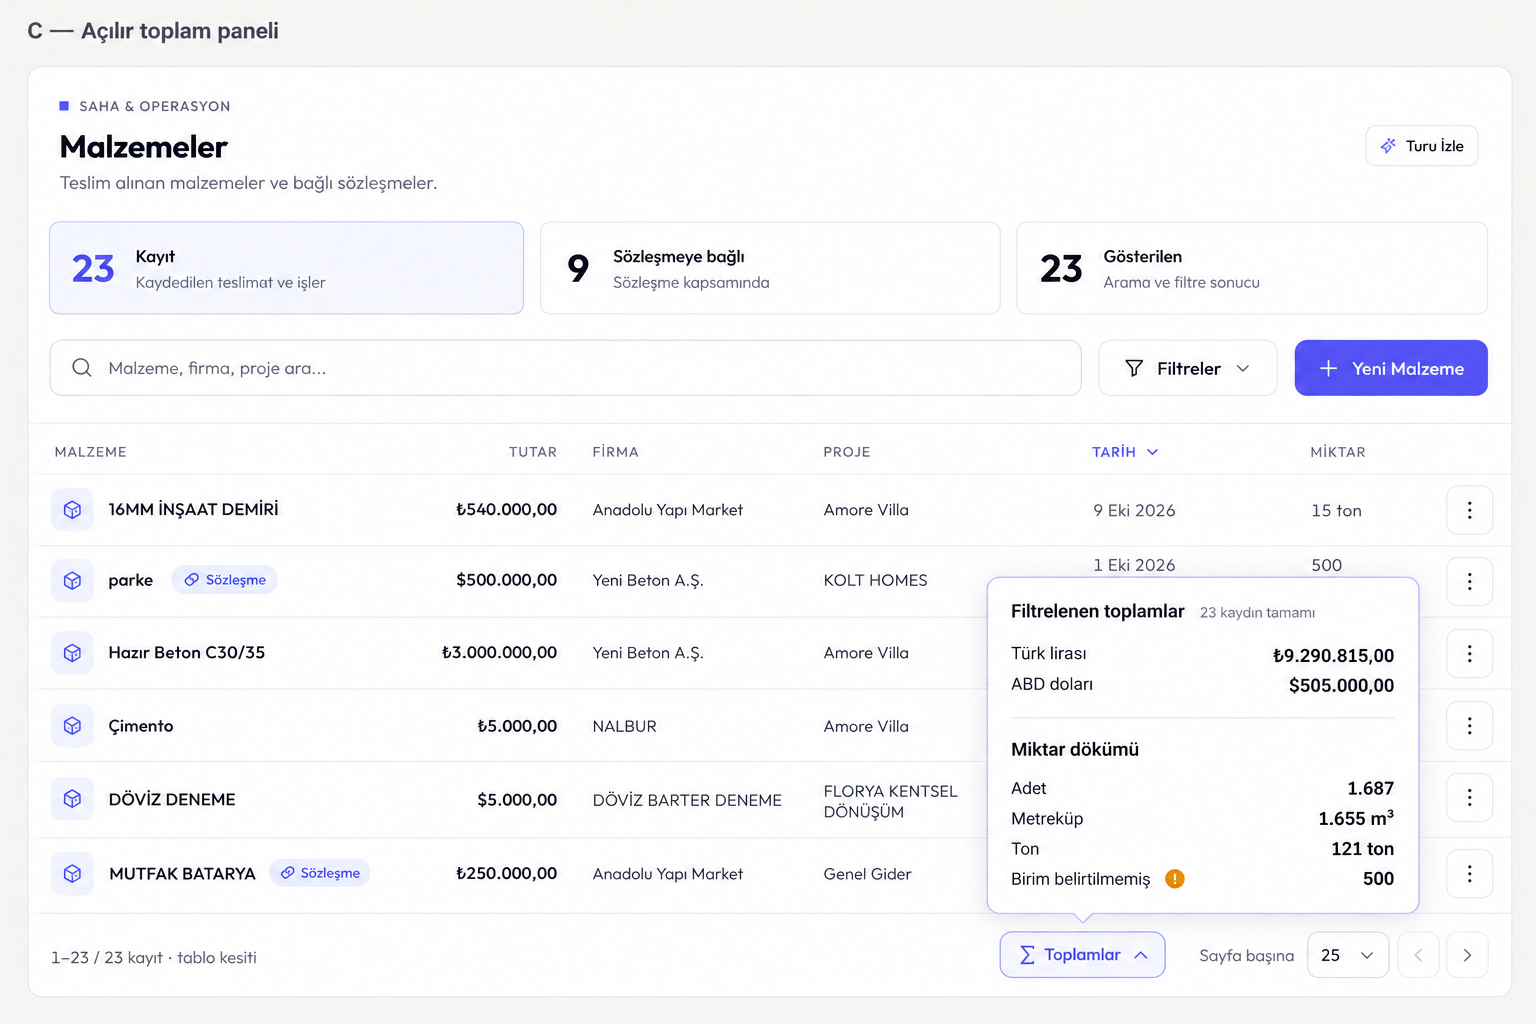Click the FİRMA column header
The width and height of the screenshot is (1536, 1024).
pos(616,452)
